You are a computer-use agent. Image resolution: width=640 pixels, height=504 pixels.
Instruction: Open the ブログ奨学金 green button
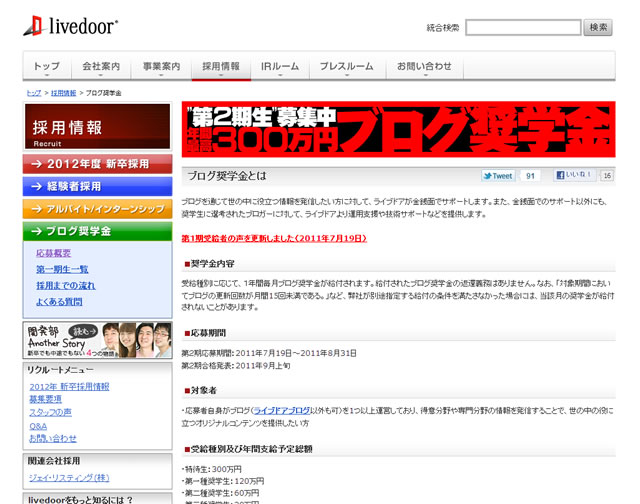98,231
